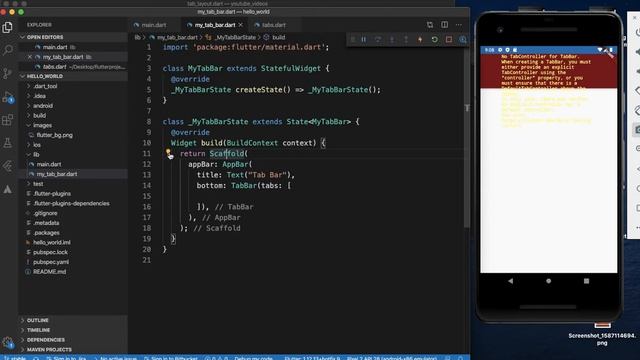
Task: Collapse the lib folder
Action: 73,155
